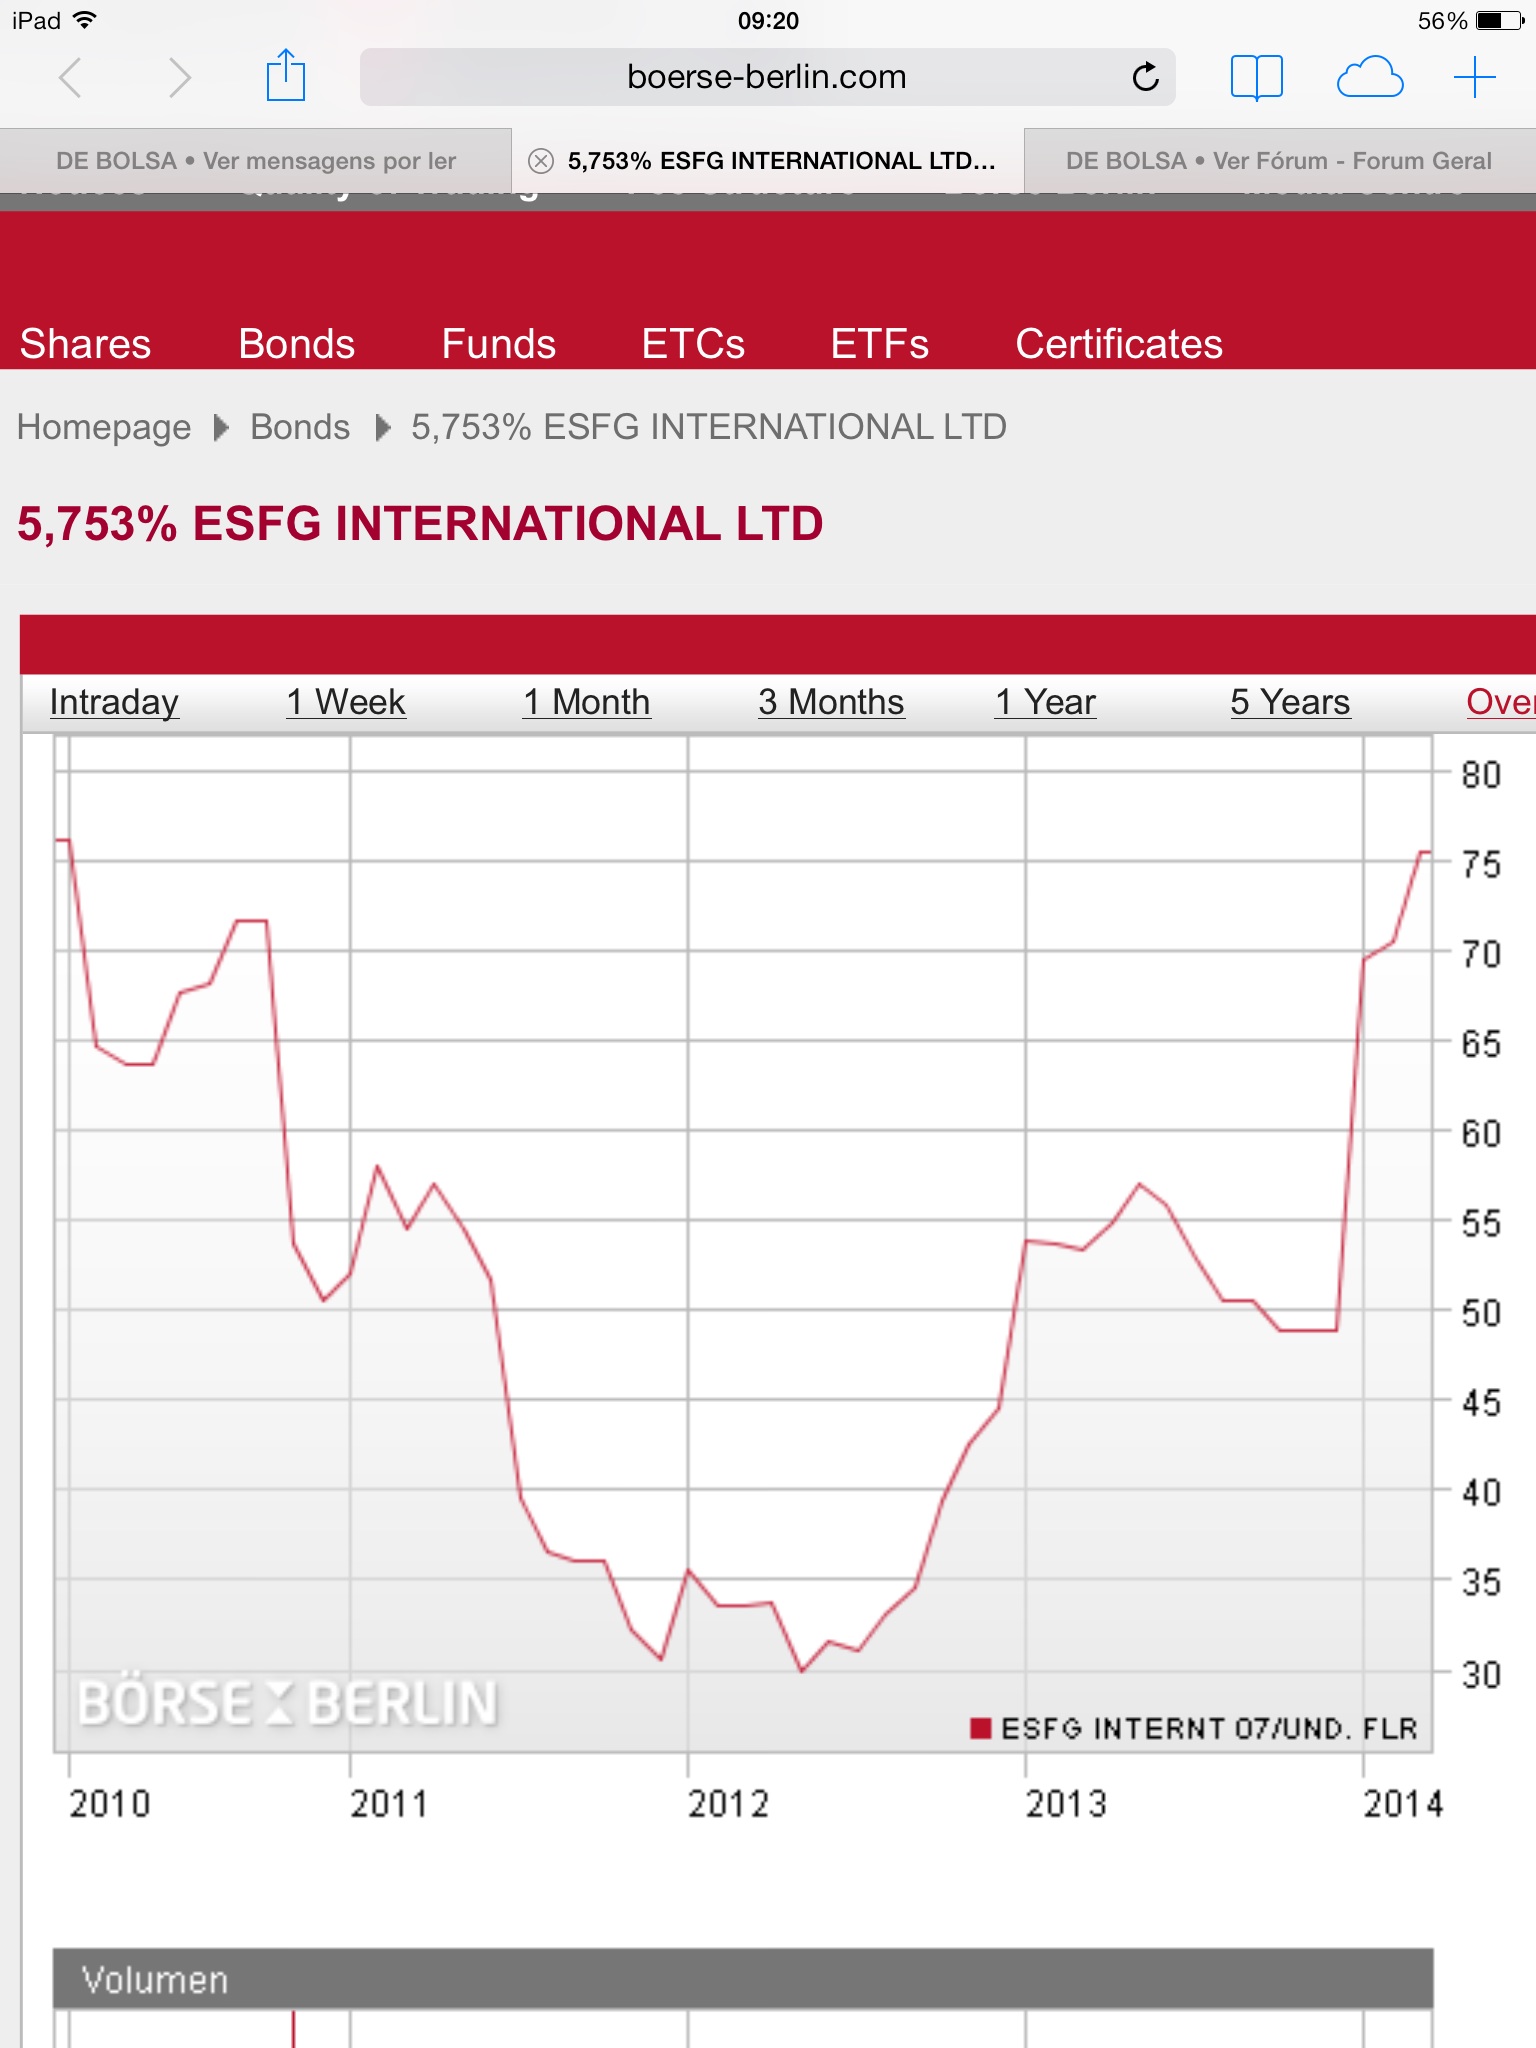This screenshot has width=1536, height=2048.
Task: Tap the battery indicator in the status bar
Action: coord(1499,20)
